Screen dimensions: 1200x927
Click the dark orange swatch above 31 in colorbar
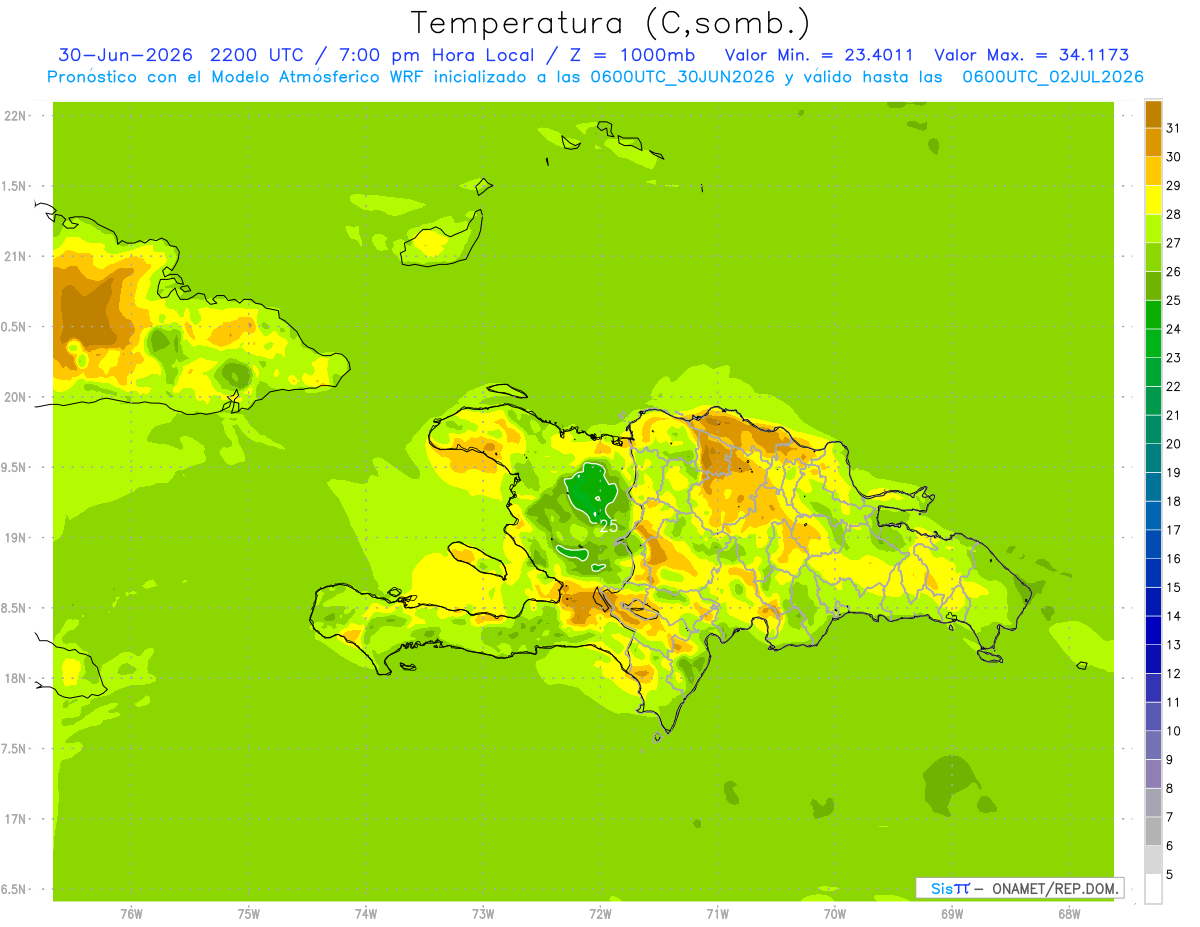point(1153,114)
